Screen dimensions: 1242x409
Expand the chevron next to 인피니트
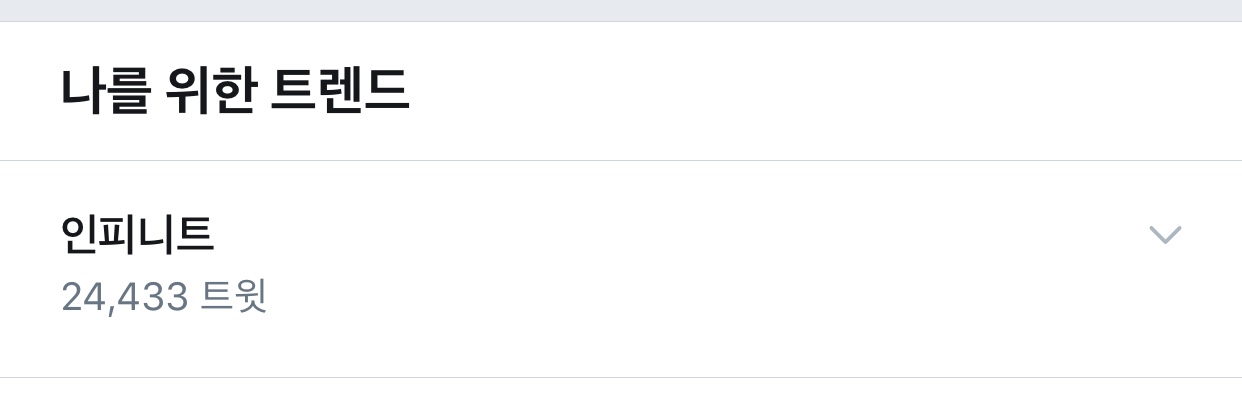(1165, 235)
